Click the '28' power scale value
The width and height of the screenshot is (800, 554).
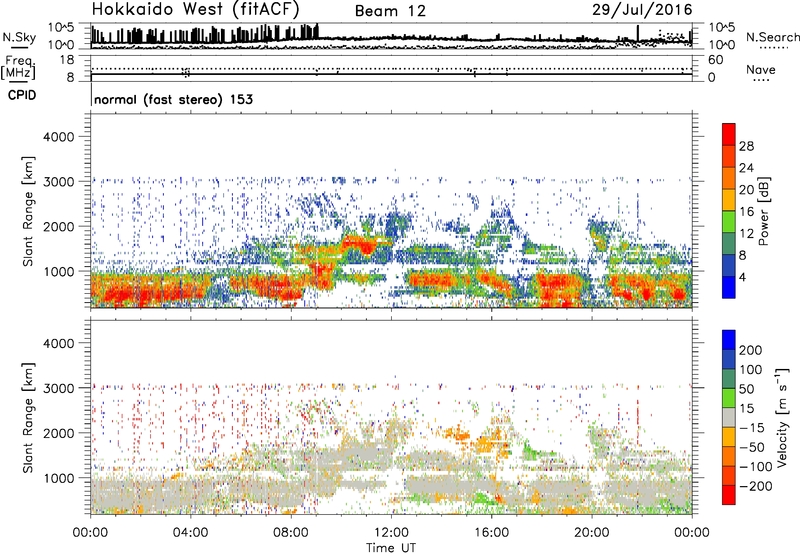[x=746, y=146]
